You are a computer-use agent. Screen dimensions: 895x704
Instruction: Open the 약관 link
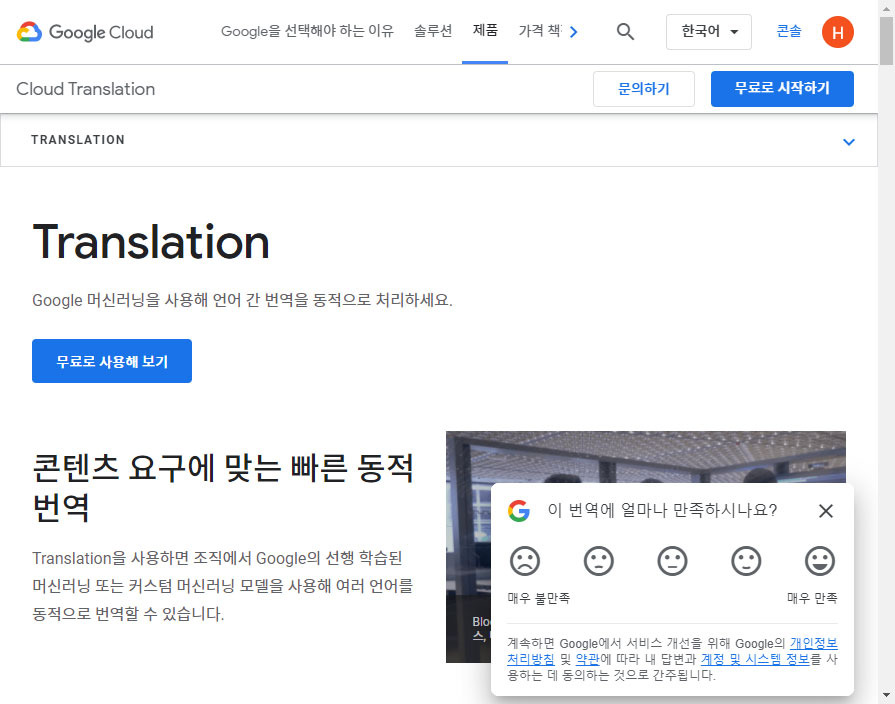pos(587,659)
